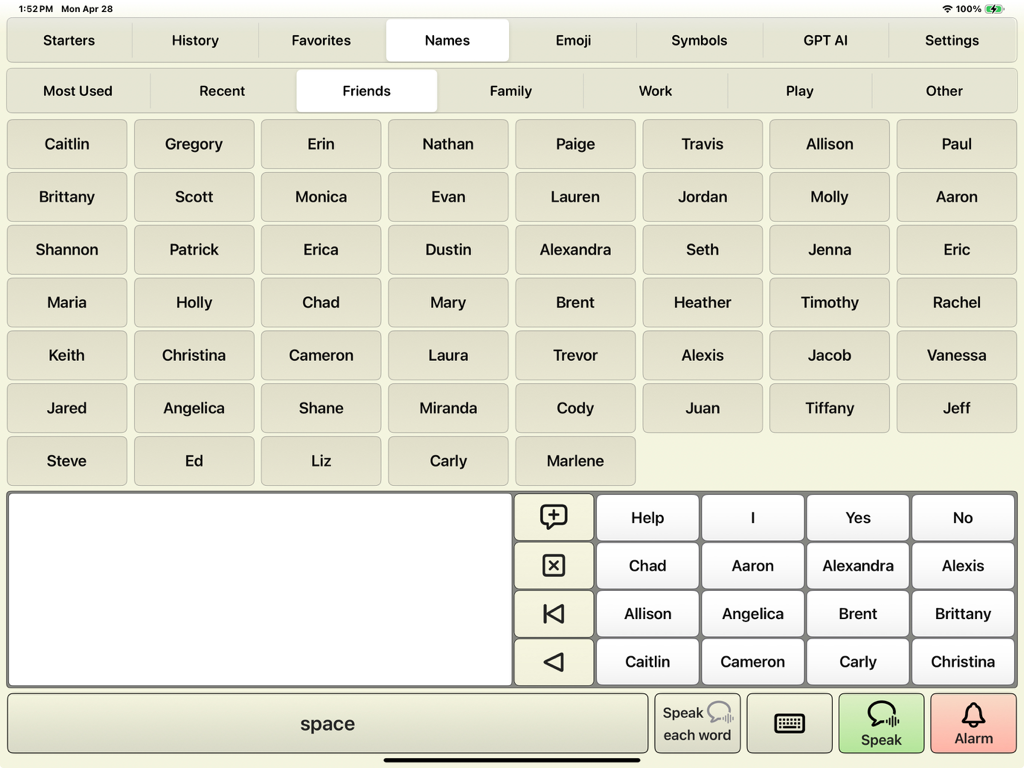The height and width of the screenshot is (768, 1024).
Task: Tap the green Speak speech bubble icon
Action: click(881, 722)
